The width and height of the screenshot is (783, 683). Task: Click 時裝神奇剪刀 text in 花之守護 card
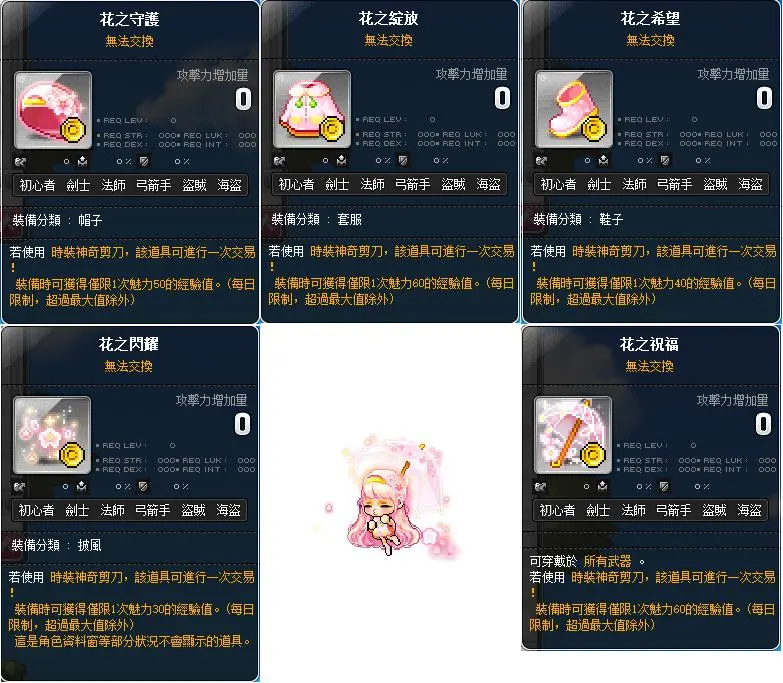[x=88, y=252]
